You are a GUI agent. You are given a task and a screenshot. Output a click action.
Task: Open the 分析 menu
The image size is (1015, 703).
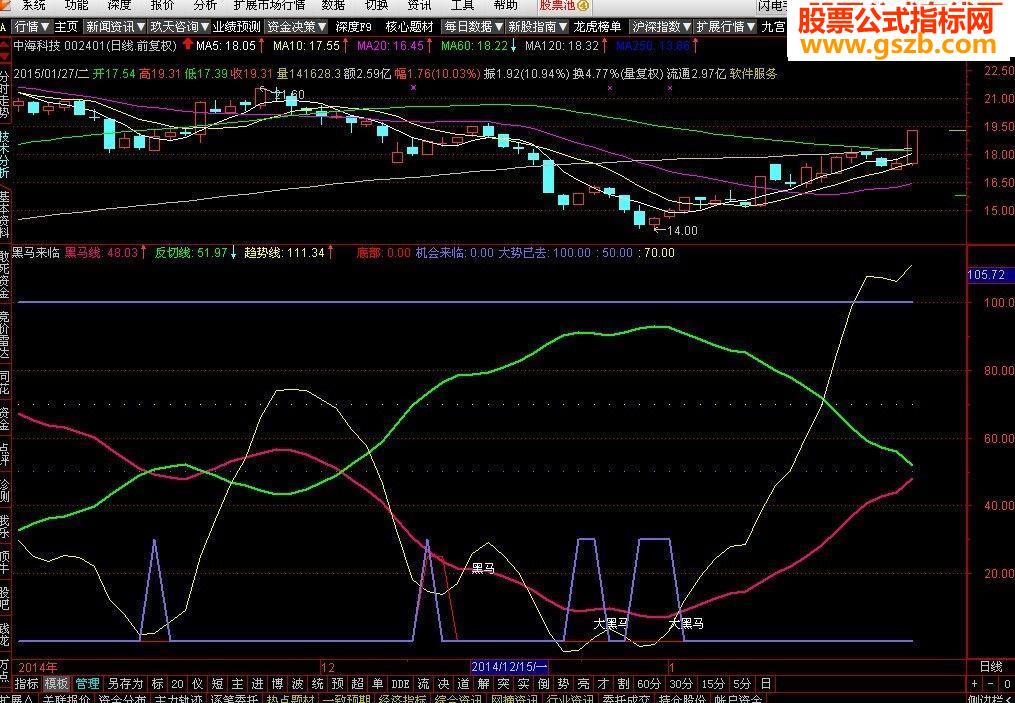(205, 5)
